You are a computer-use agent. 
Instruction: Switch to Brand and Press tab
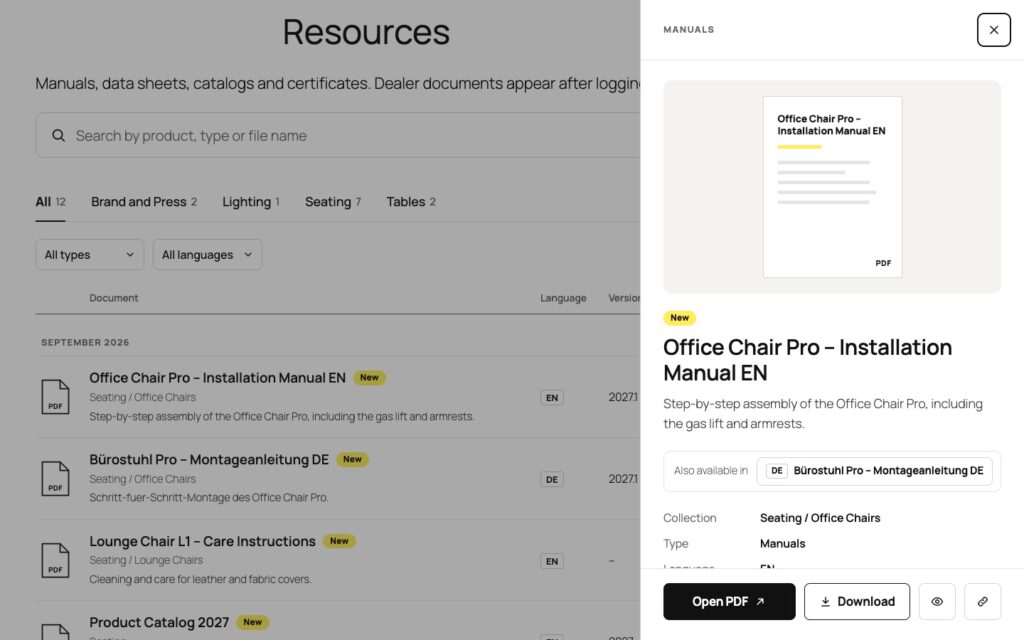tap(144, 202)
